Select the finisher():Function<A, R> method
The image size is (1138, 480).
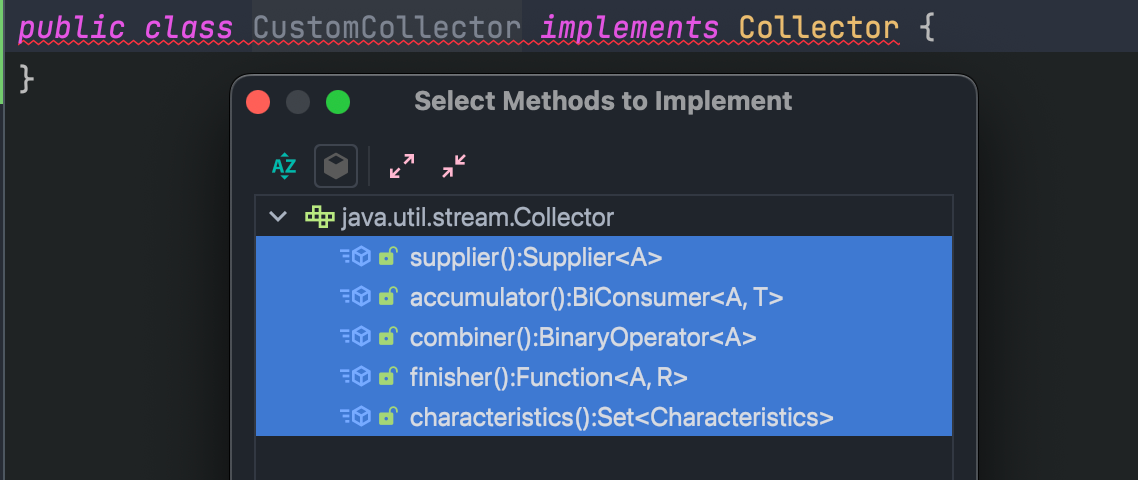point(603,377)
